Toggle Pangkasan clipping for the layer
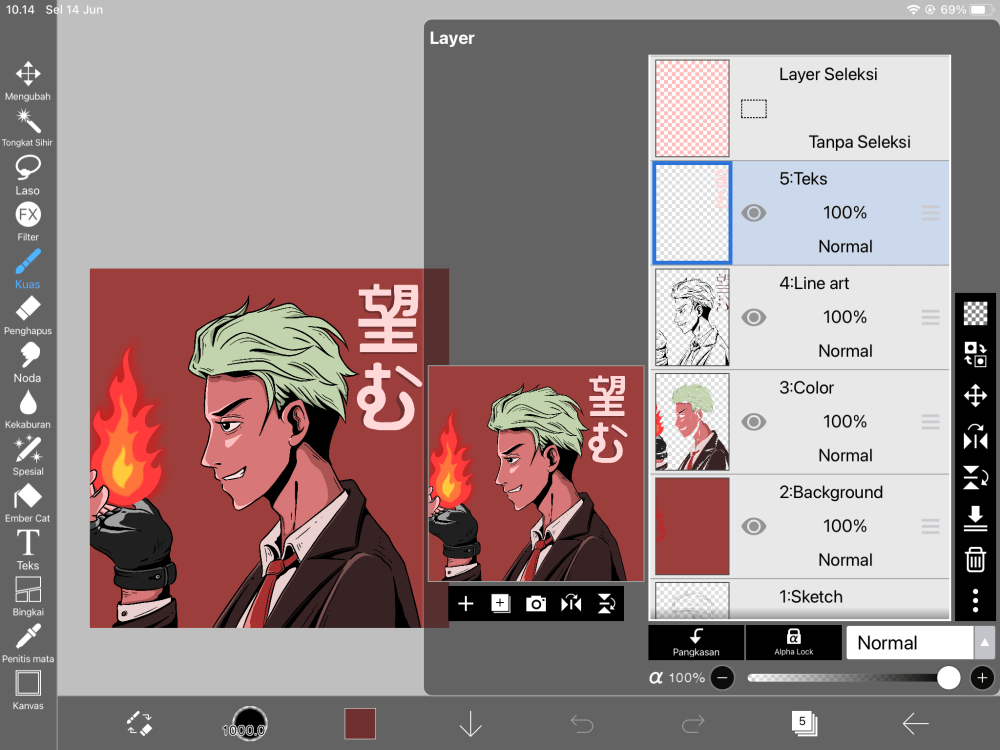Viewport: 1000px width, 750px height. point(696,642)
